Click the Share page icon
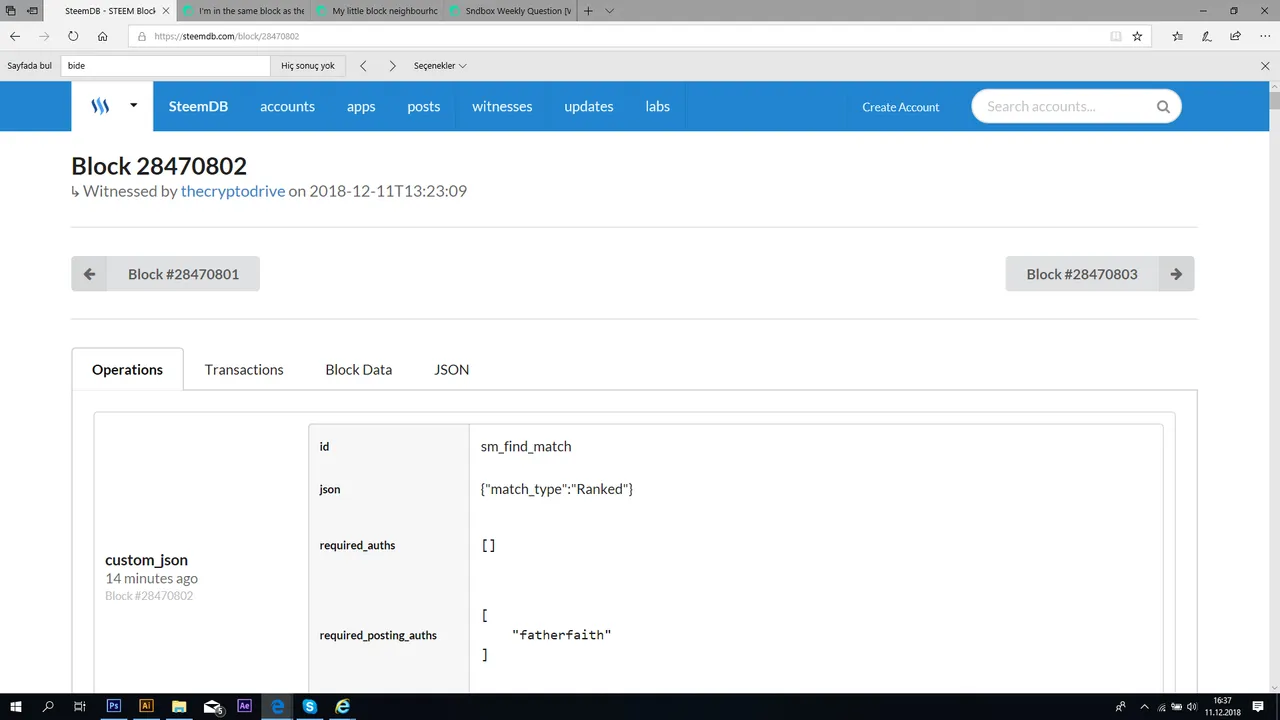Image resolution: width=1280 pixels, height=720 pixels. [x=1235, y=36]
